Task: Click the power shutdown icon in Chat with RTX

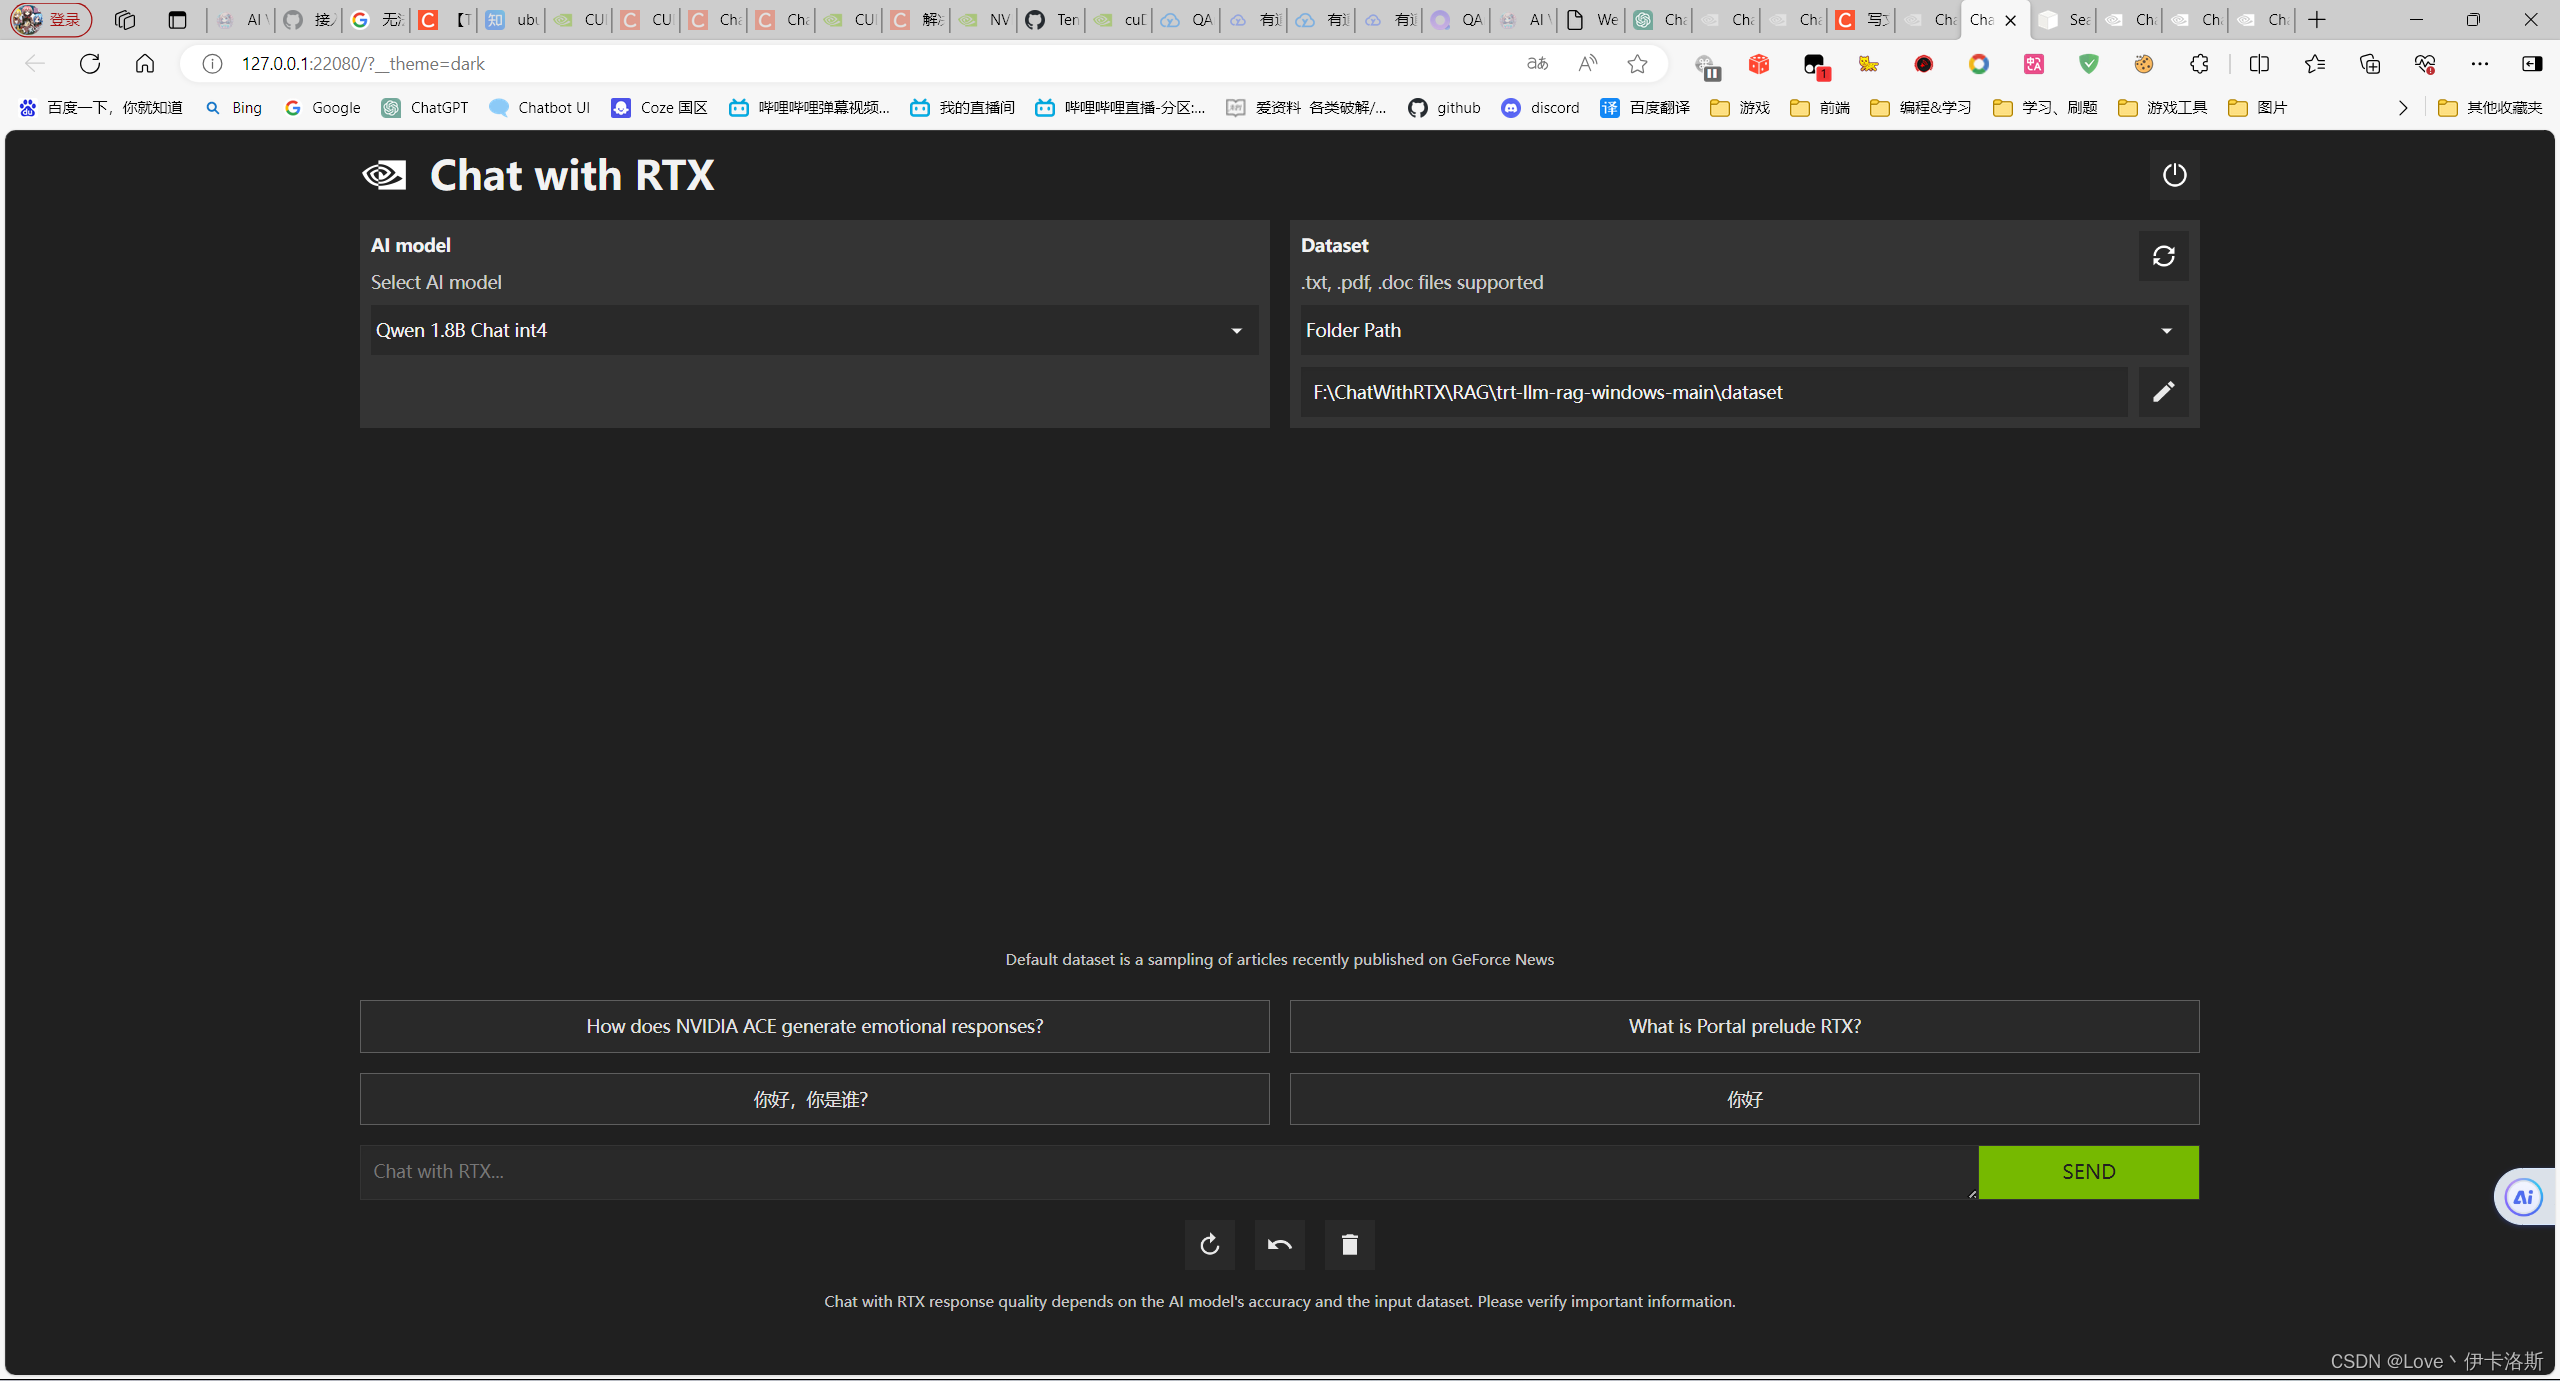Action: coord(2174,175)
